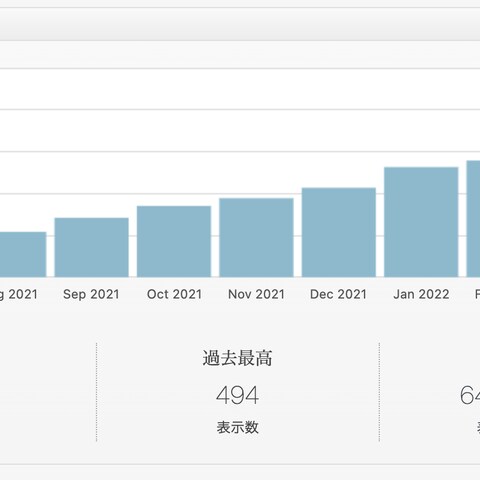Click the Jan 2022 axis label
This screenshot has width=480, height=480.
(x=421, y=294)
